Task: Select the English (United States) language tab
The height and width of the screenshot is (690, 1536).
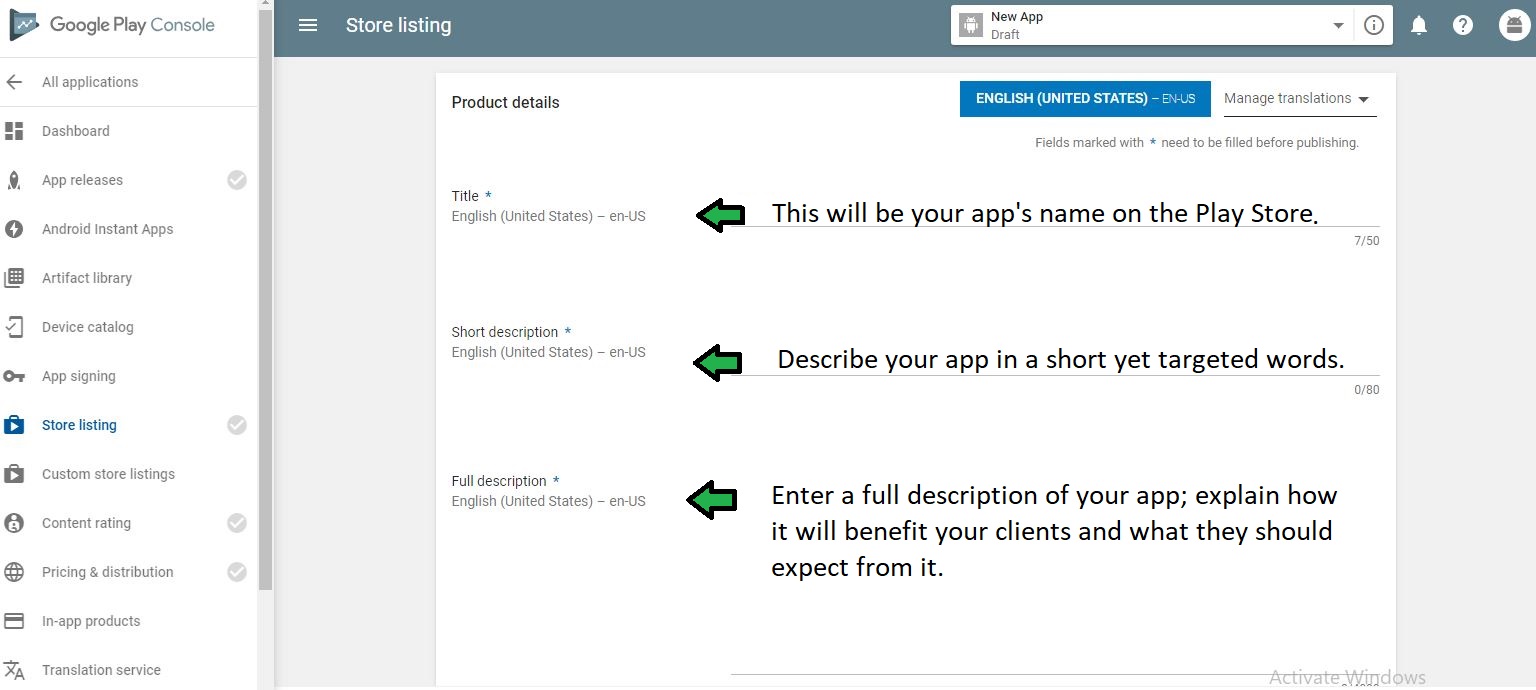Action: 1085,99
